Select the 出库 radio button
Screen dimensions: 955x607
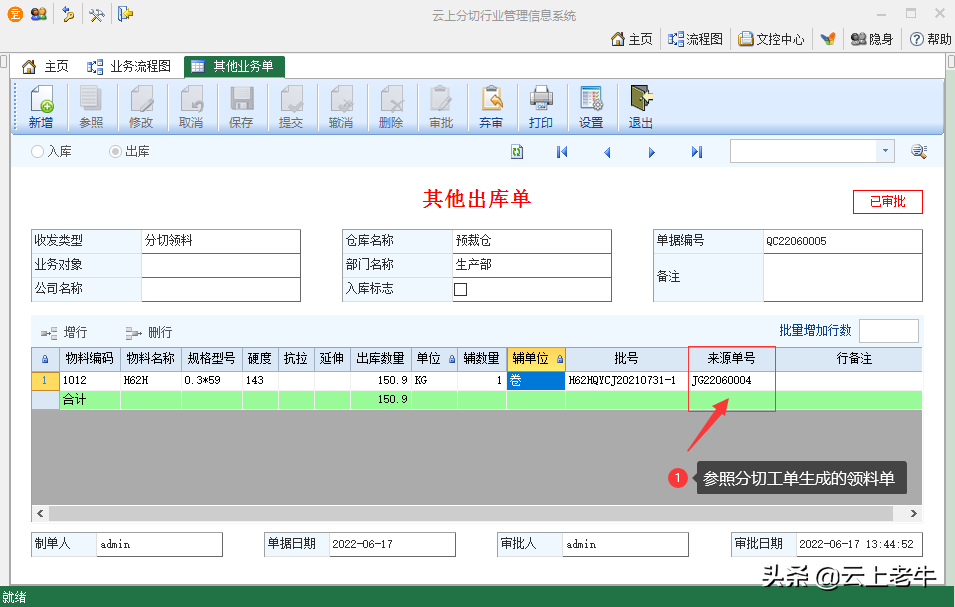pos(116,152)
